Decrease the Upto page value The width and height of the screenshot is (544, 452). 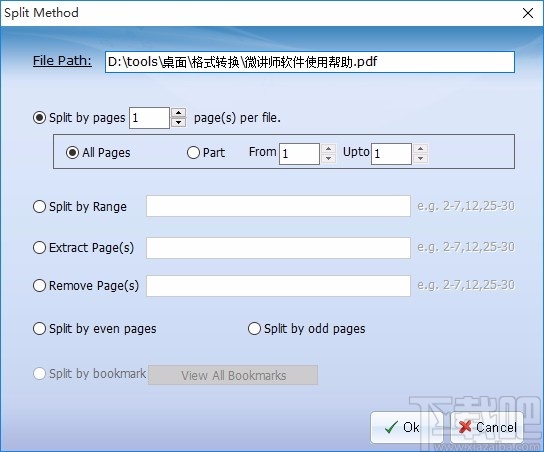click(420, 159)
